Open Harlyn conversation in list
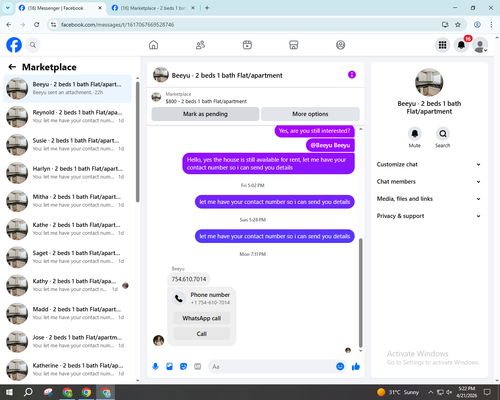The image size is (500, 400). (x=67, y=173)
